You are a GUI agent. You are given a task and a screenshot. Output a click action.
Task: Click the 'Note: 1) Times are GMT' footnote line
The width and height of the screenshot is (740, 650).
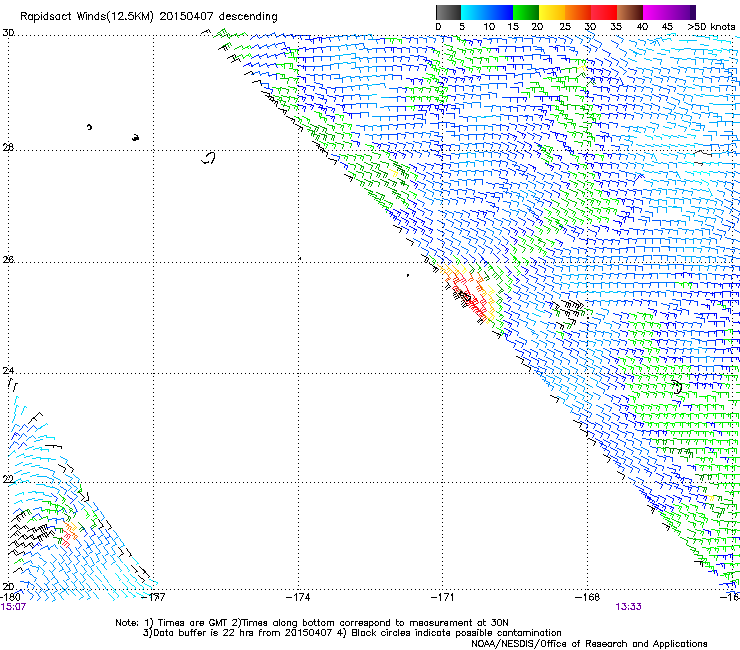tap(312, 623)
